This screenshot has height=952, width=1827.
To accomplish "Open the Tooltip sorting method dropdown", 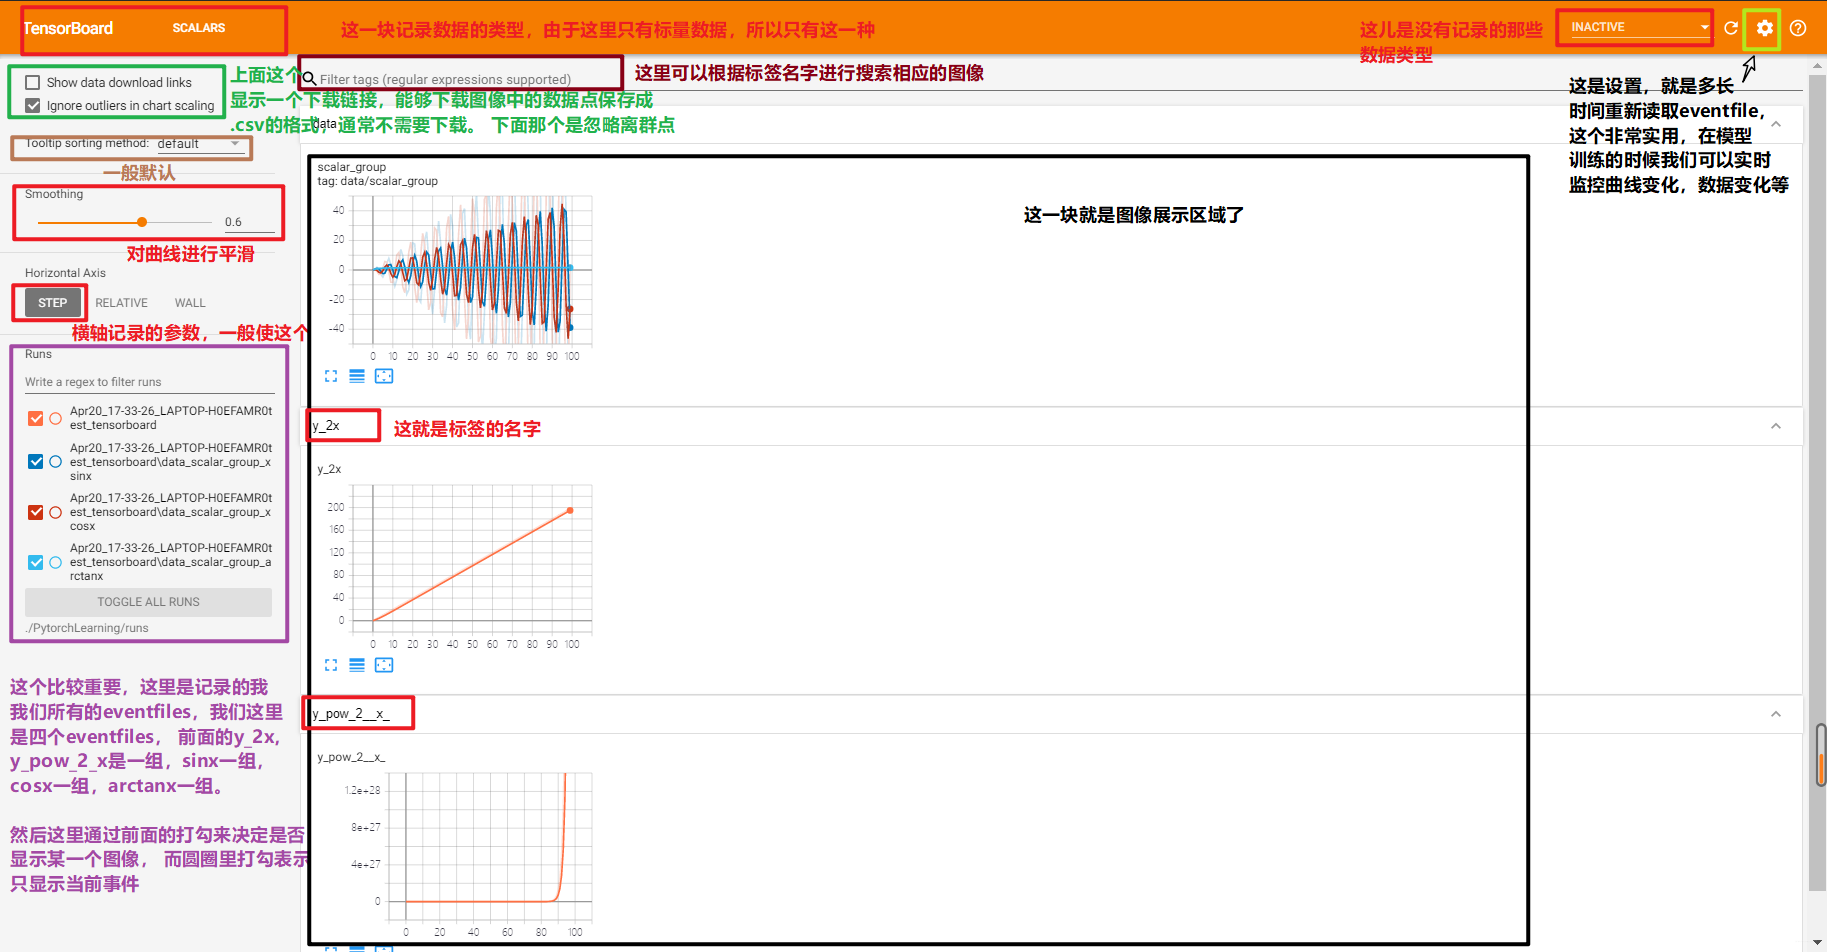I will pos(199,144).
